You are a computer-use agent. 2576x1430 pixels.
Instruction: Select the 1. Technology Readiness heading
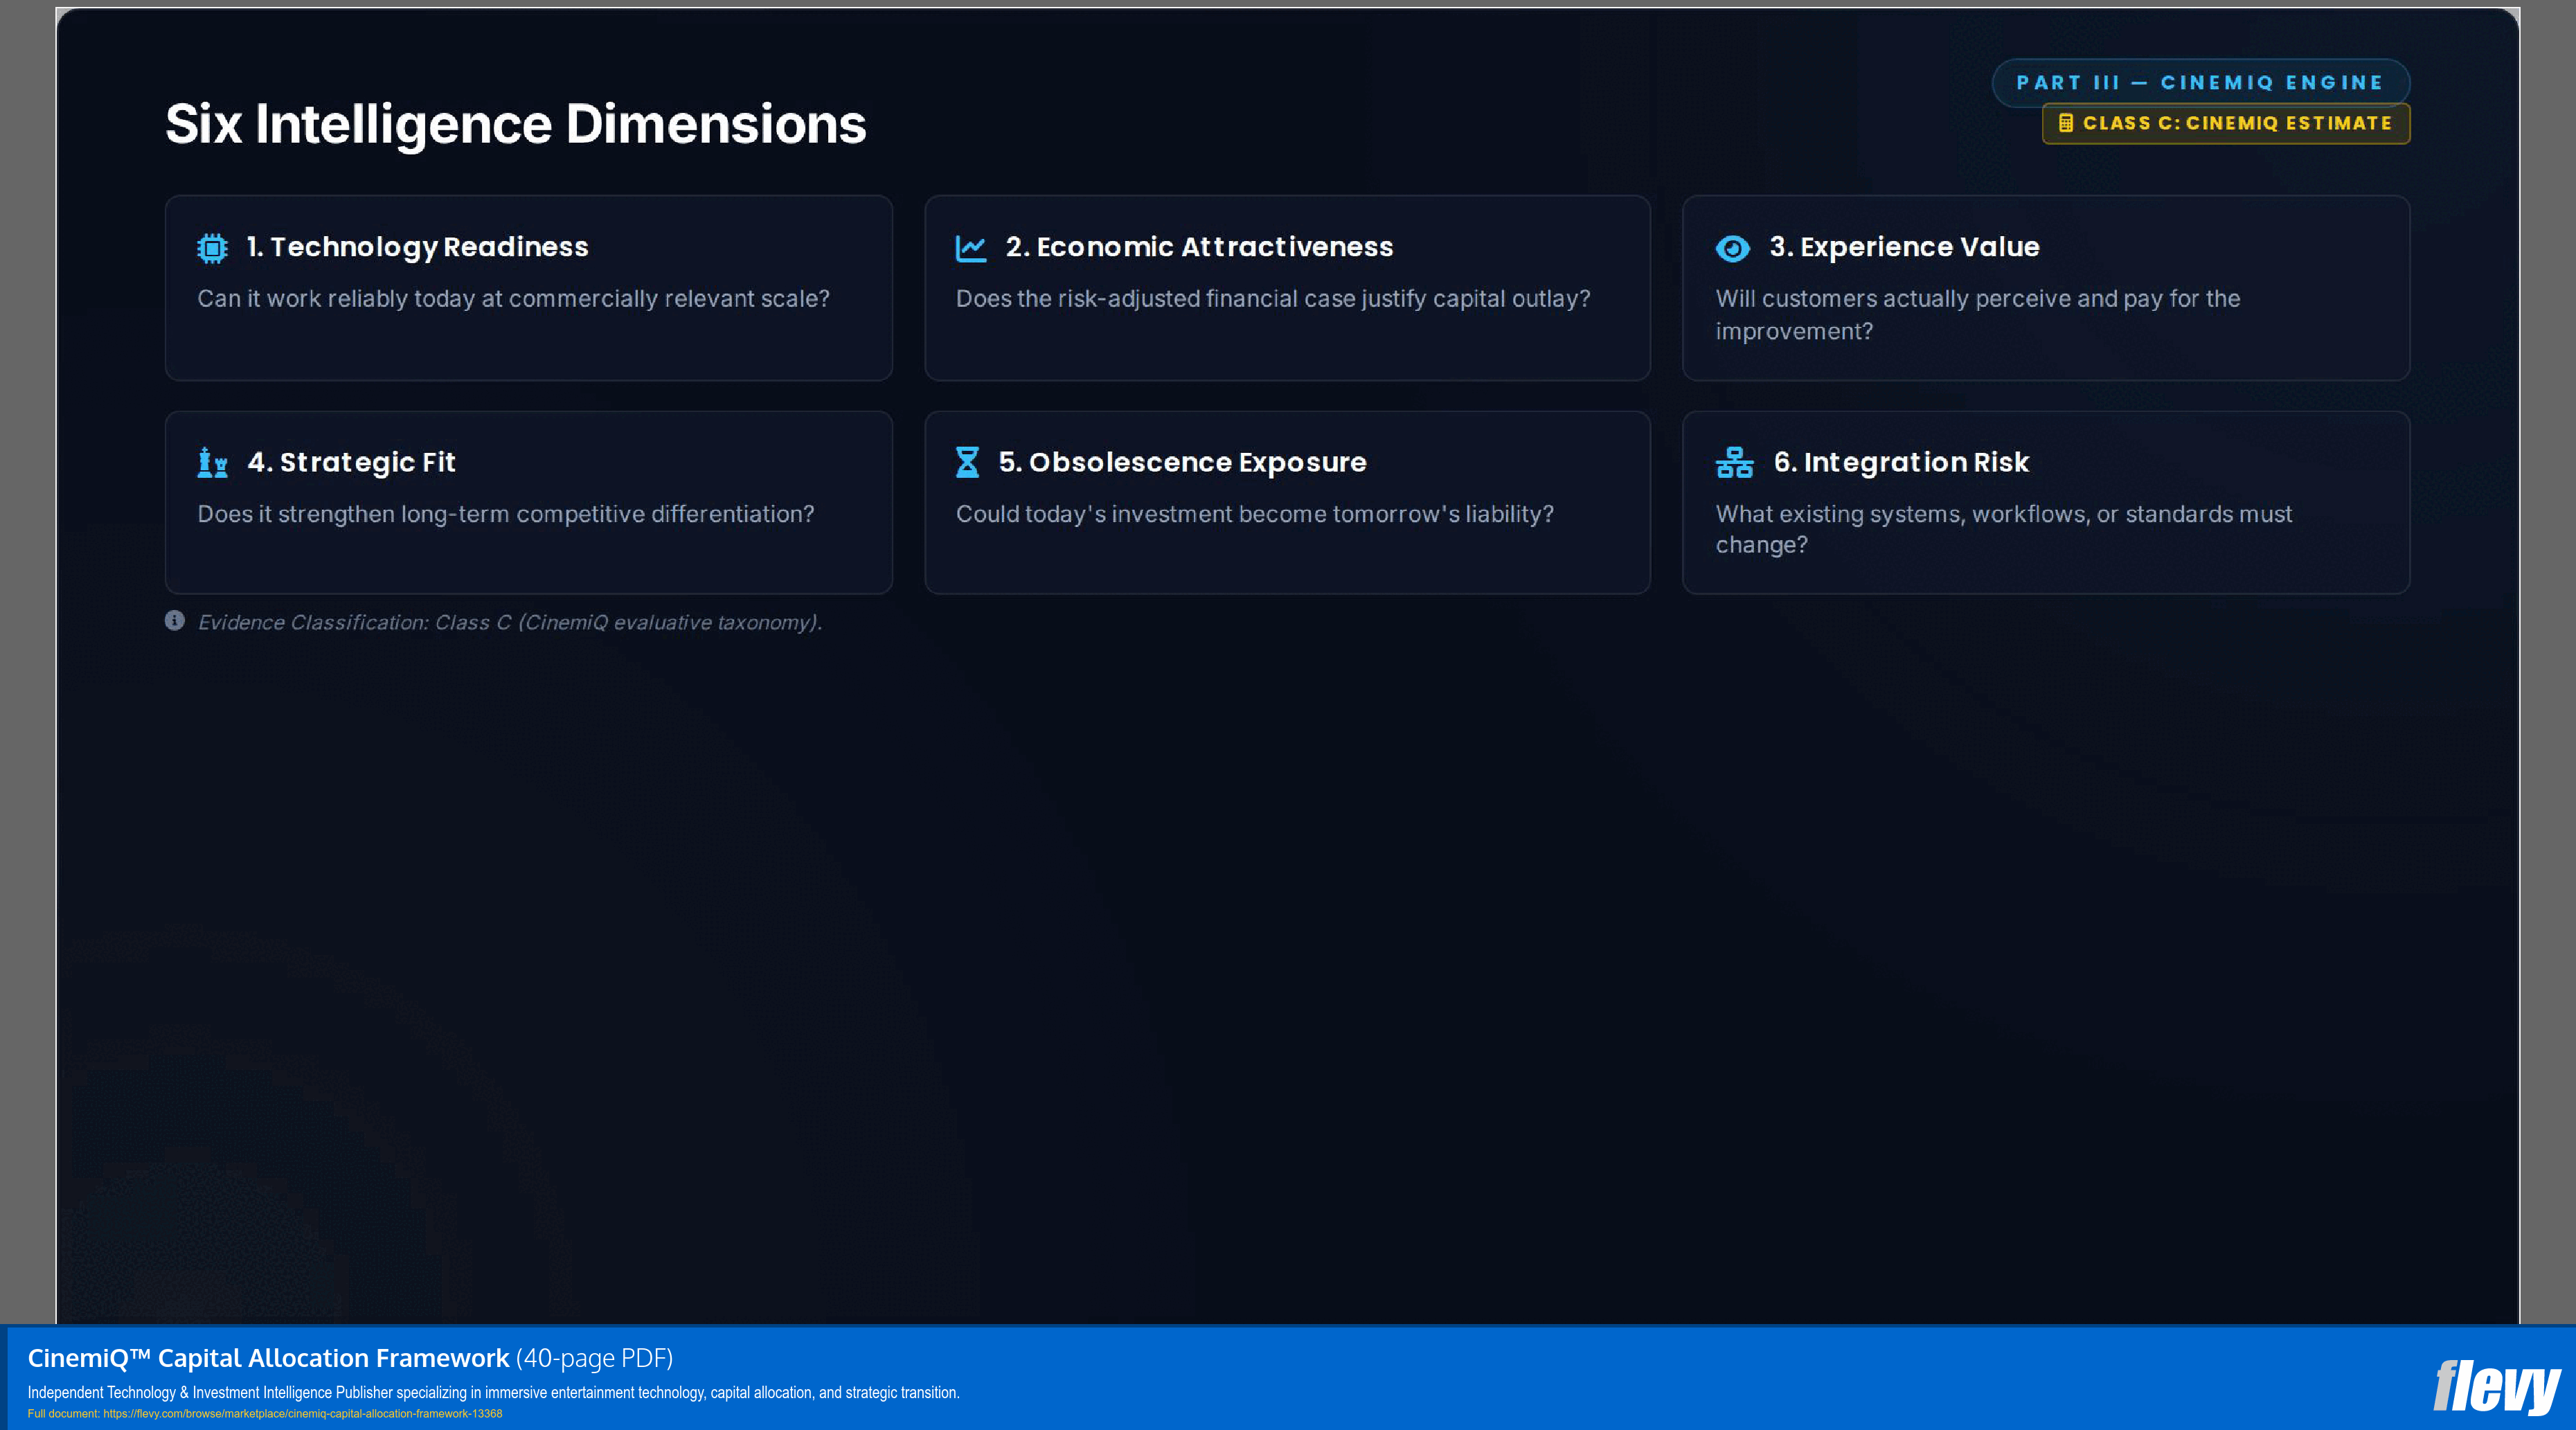coord(418,247)
